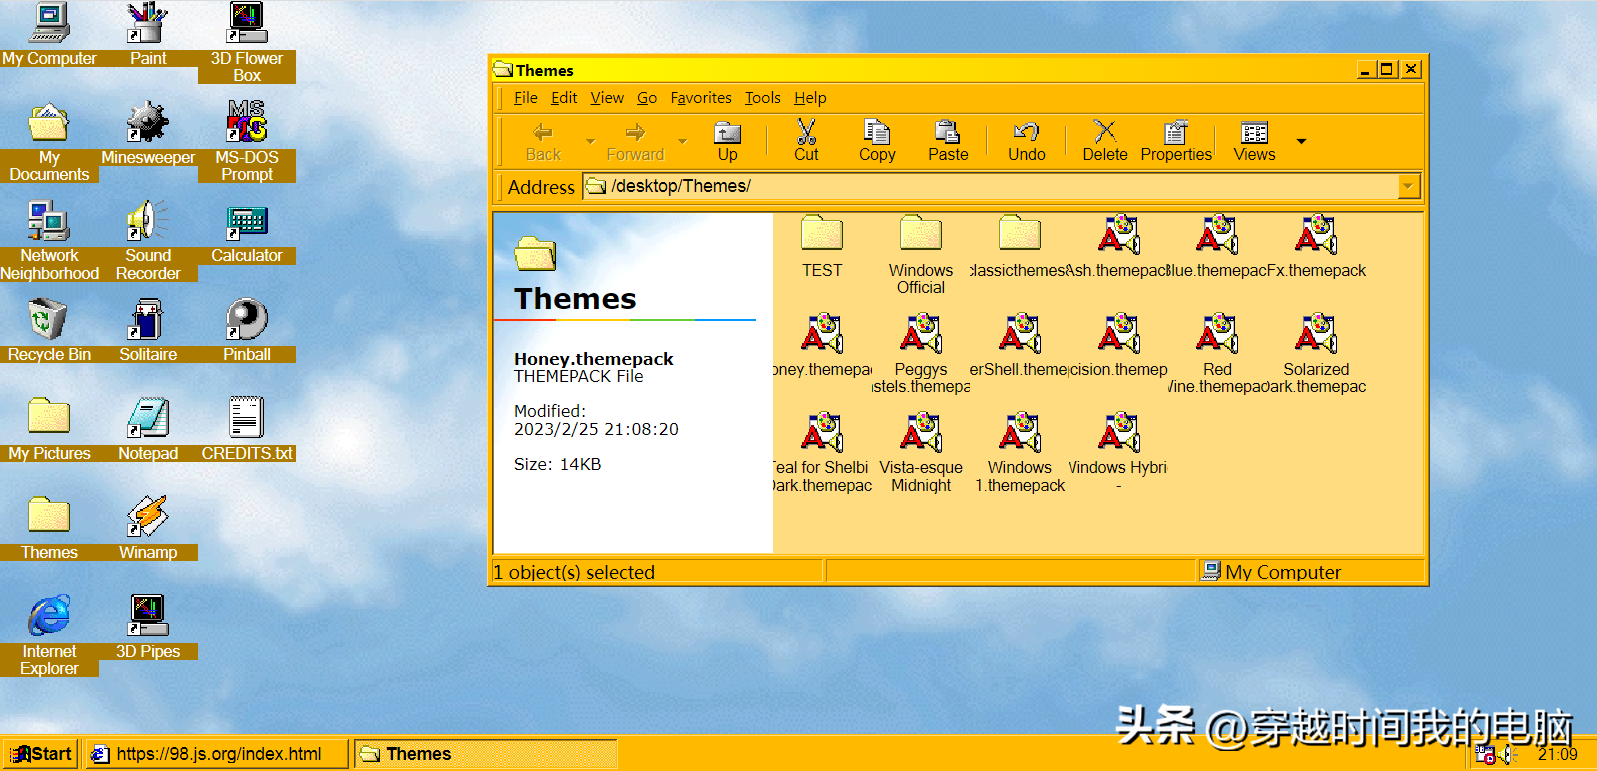Screen dimensions: 1597x771
Task: Select the Solarized Dark.themepack file
Action: [1316, 353]
